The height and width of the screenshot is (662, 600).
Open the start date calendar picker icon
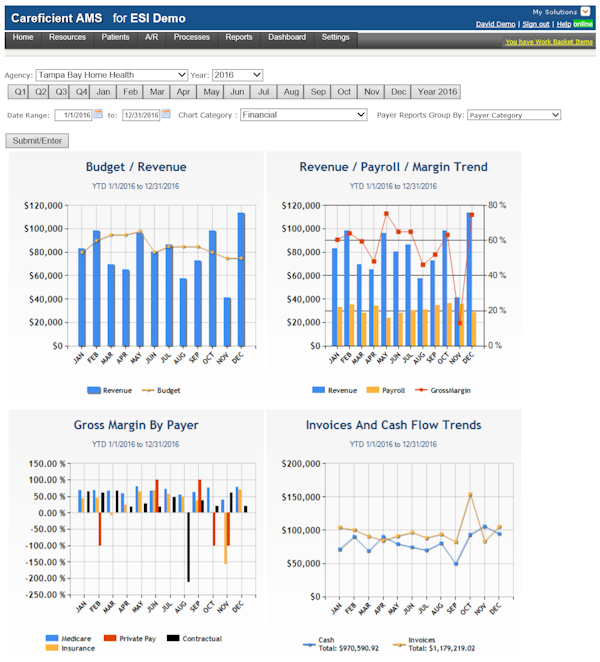click(98, 114)
